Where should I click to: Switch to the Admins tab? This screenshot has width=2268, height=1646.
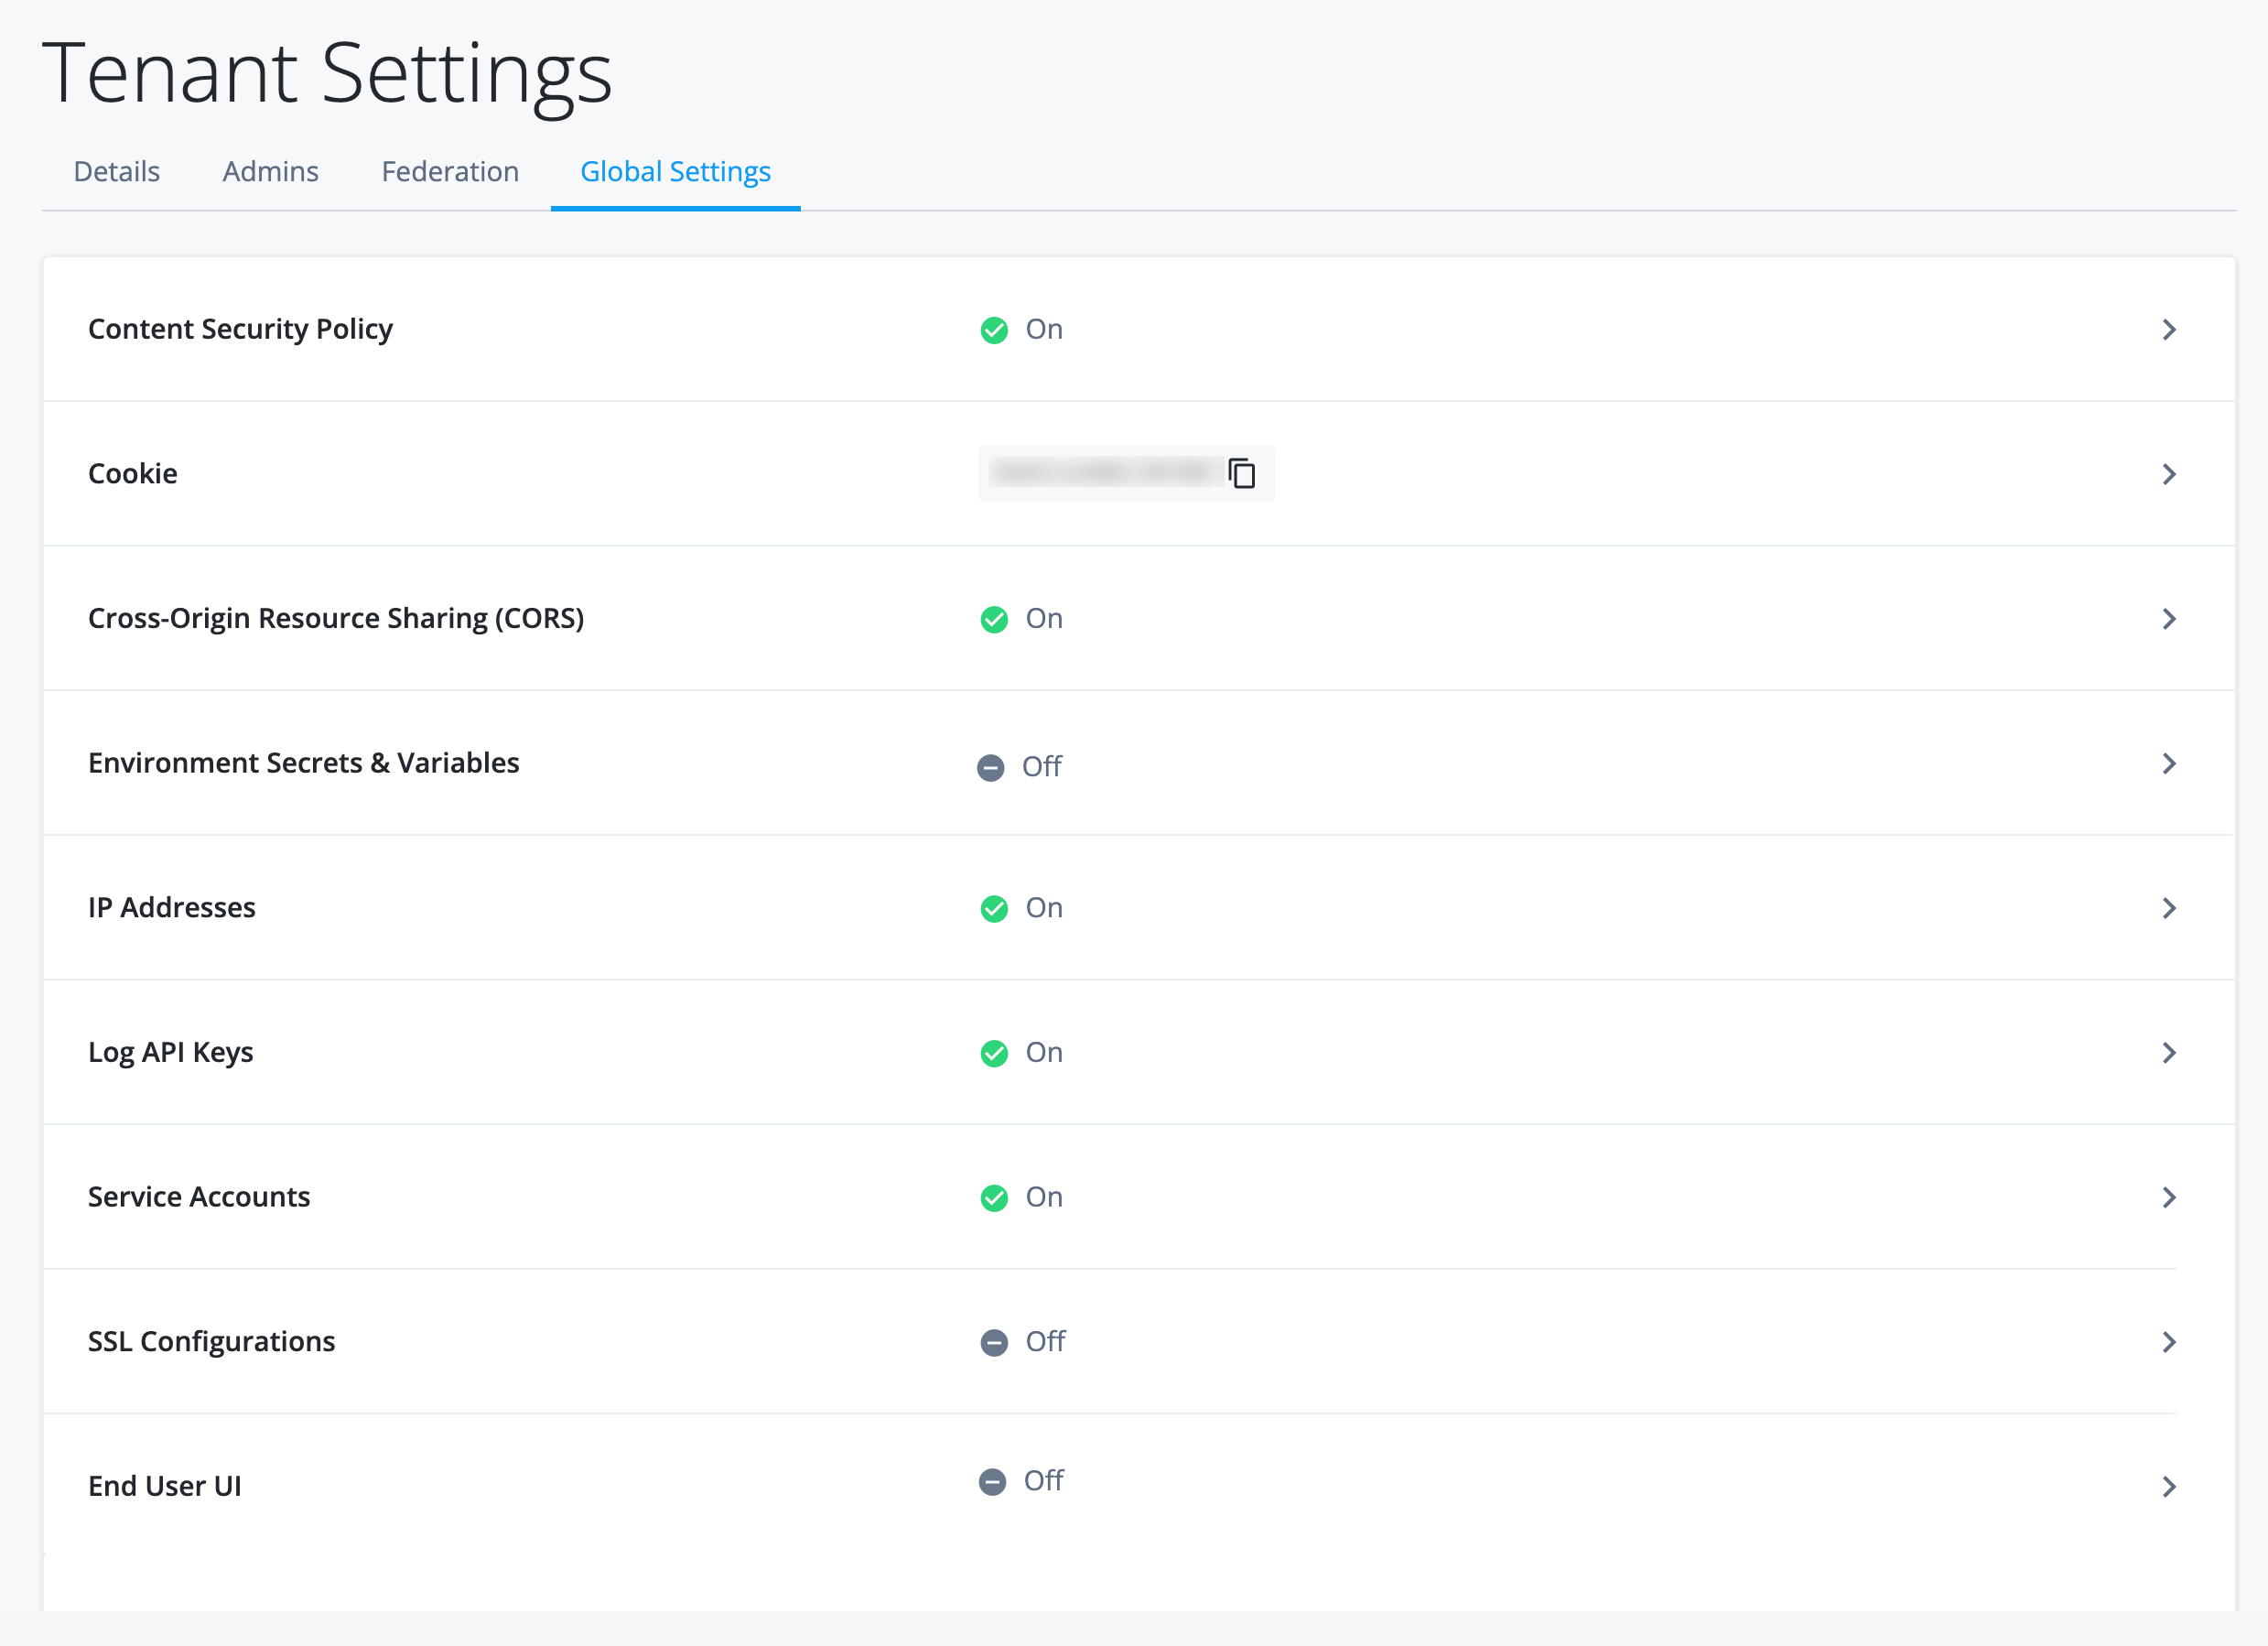(x=270, y=171)
